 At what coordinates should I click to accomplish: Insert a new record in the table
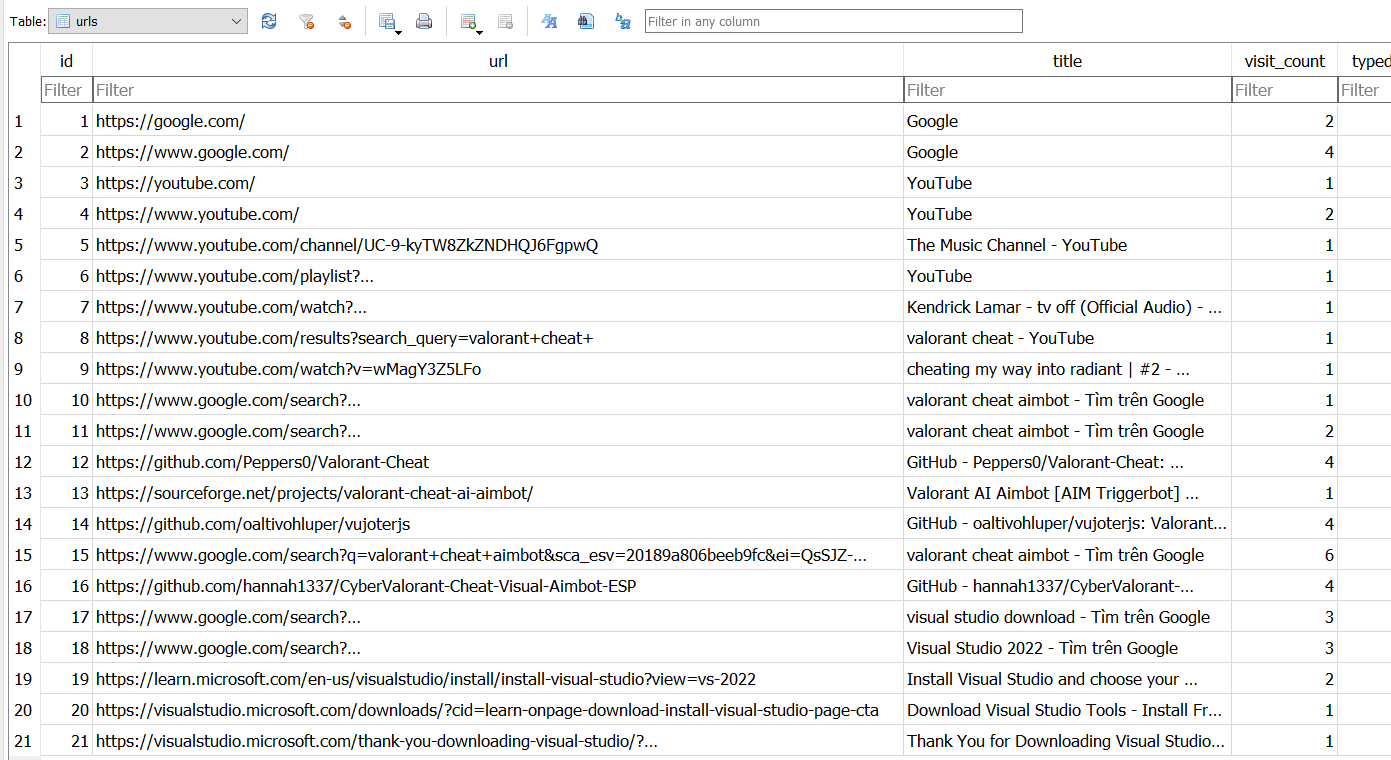[468, 21]
